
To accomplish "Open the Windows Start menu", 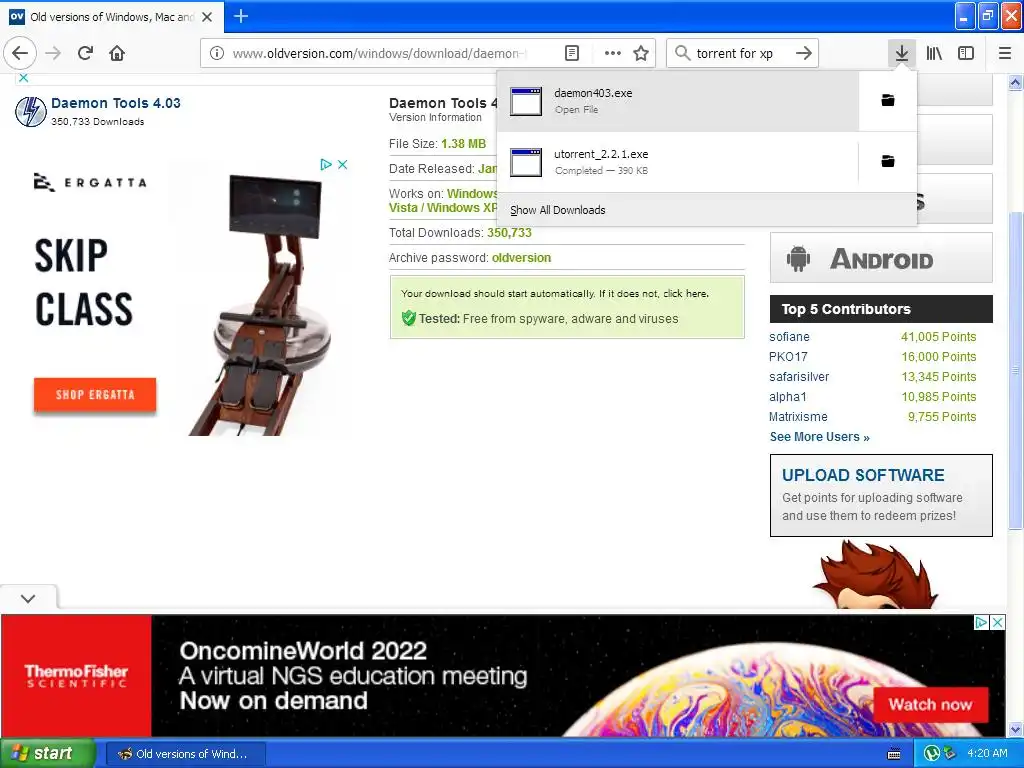I will point(48,753).
